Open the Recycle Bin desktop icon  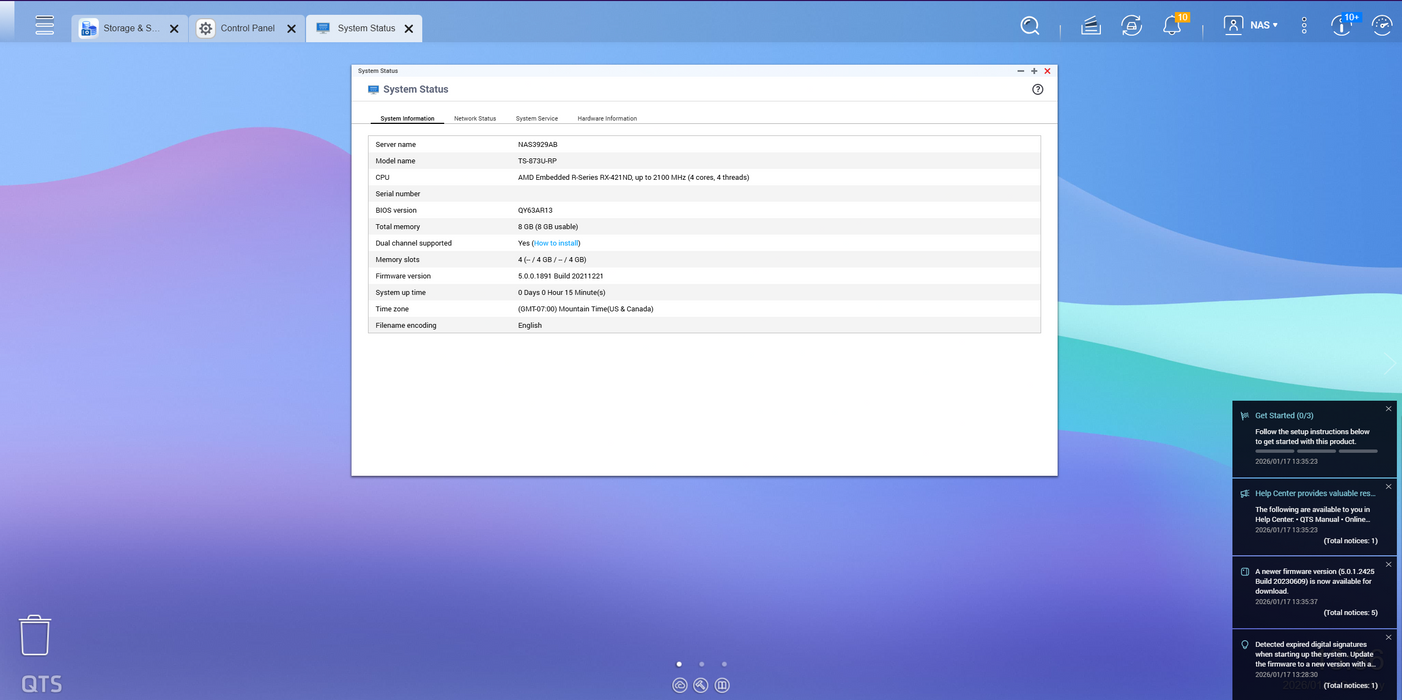[x=35, y=635]
